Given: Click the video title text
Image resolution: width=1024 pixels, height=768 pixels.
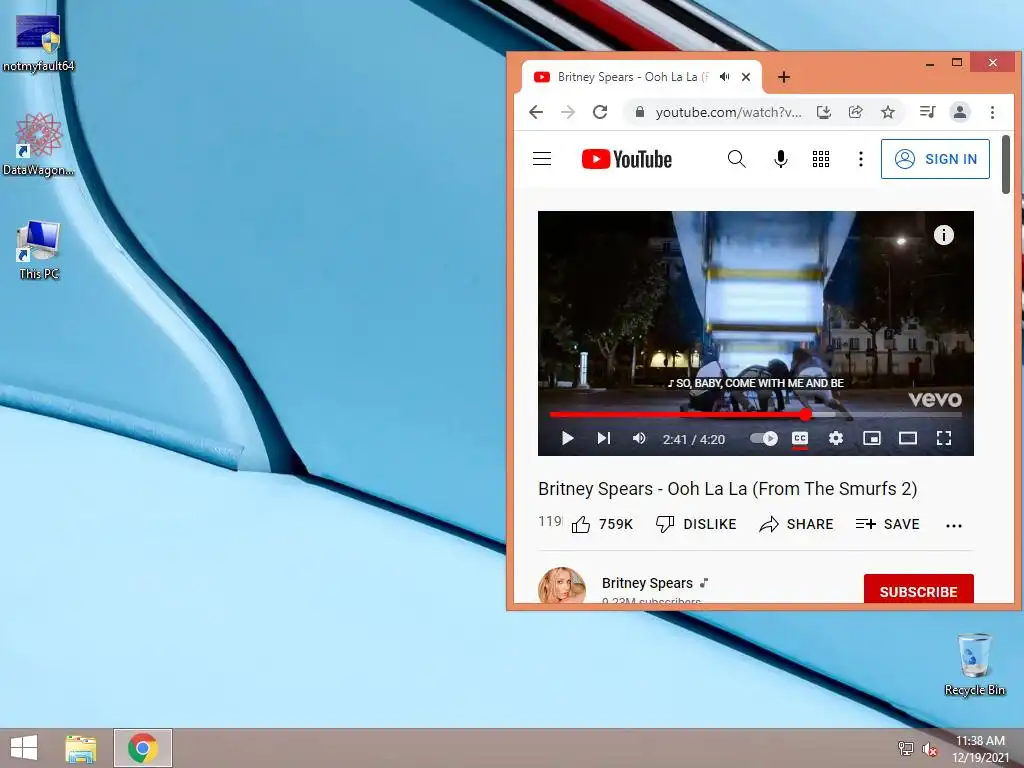Looking at the screenshot, I should 728,488.
